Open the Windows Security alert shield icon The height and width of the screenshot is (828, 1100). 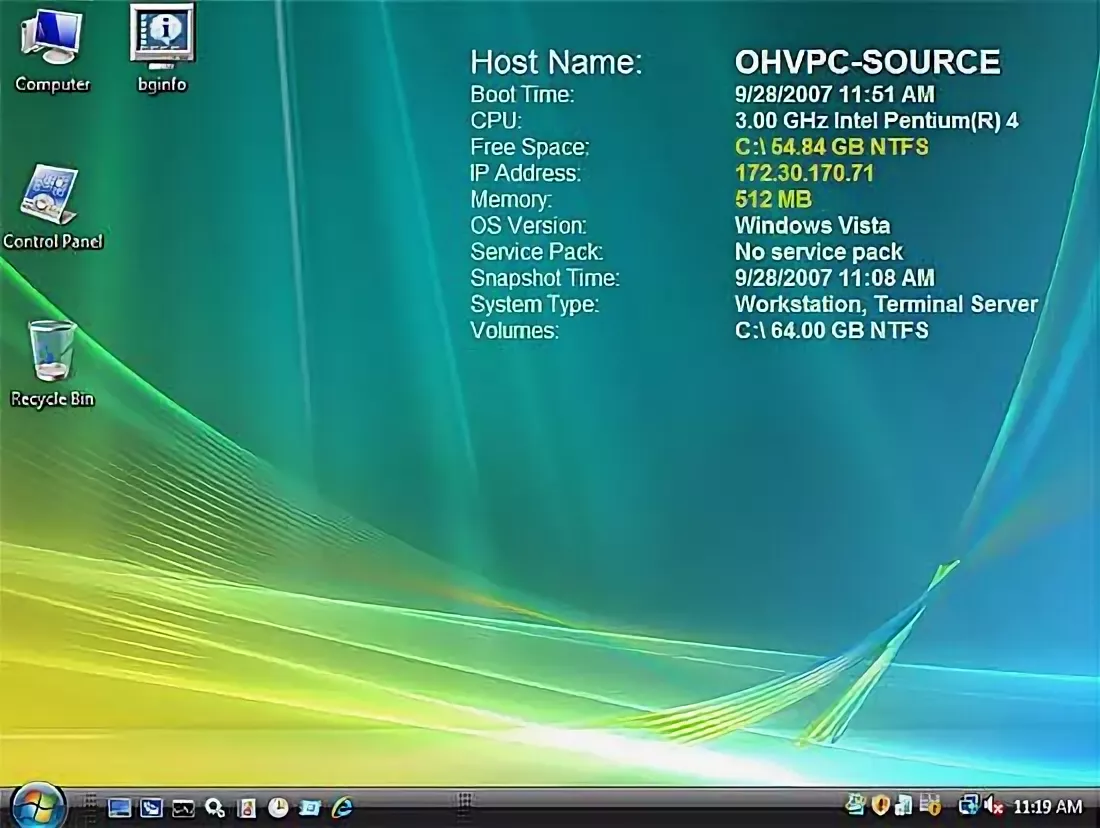pyautogui.click(x=880, y=805)
